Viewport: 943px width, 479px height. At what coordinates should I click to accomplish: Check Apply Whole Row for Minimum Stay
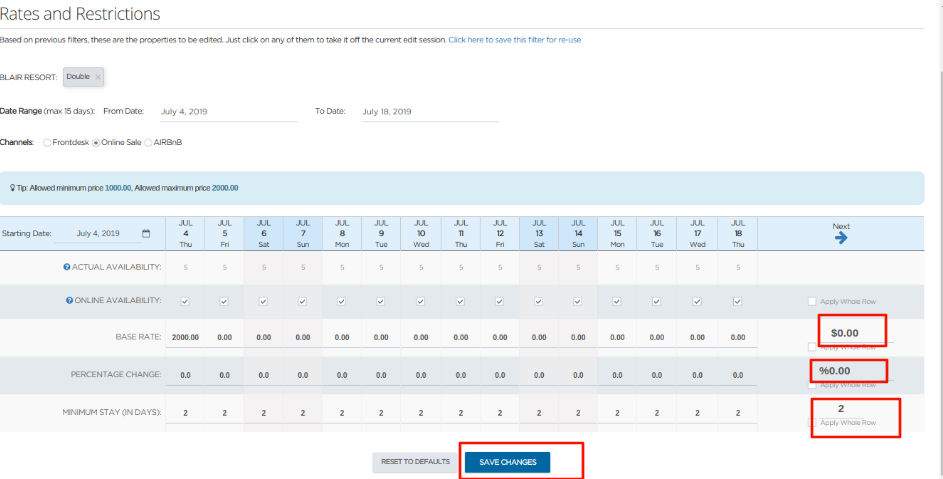(812, 422)
